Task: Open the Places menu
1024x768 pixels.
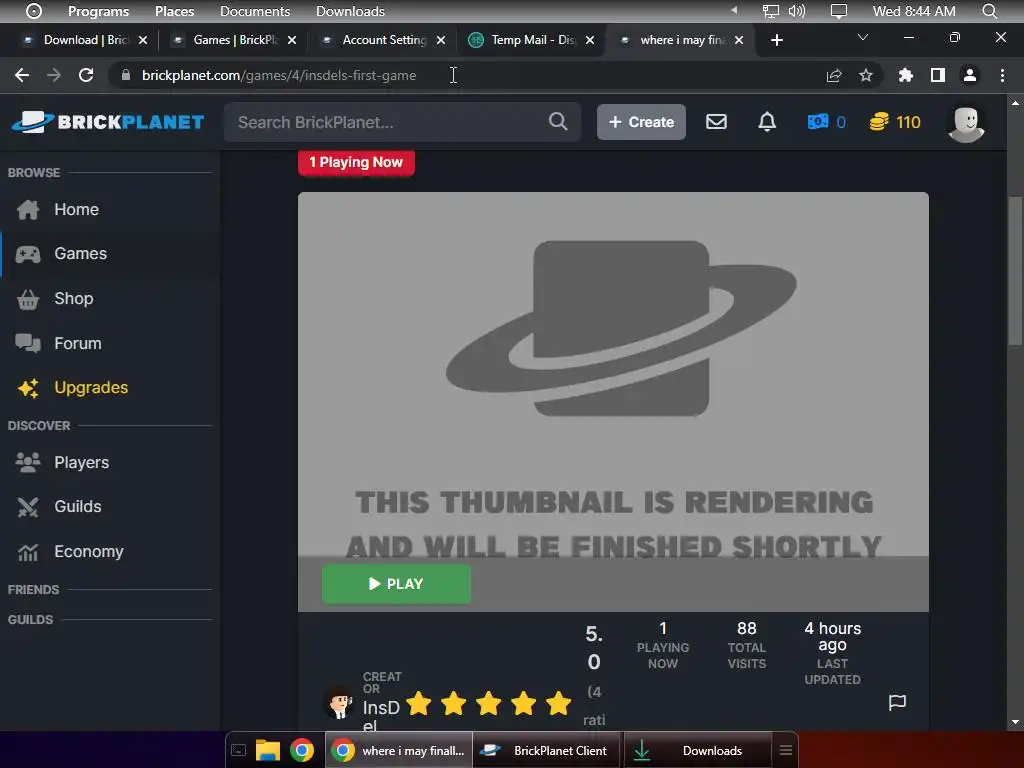Action: pyautogui.click(x=174, y=11)
